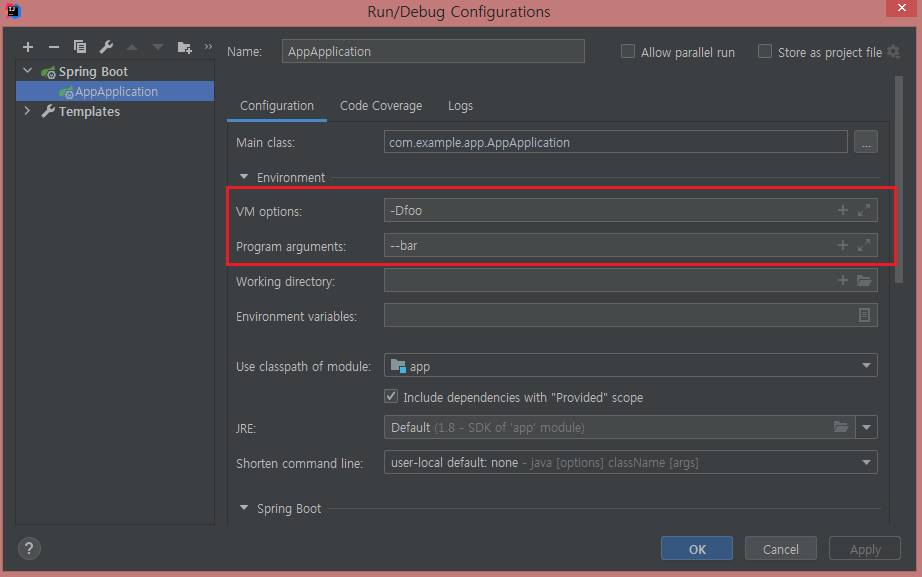Expand the Templates tree node
The width and height of the screenshot is (922, 577).
27,111
